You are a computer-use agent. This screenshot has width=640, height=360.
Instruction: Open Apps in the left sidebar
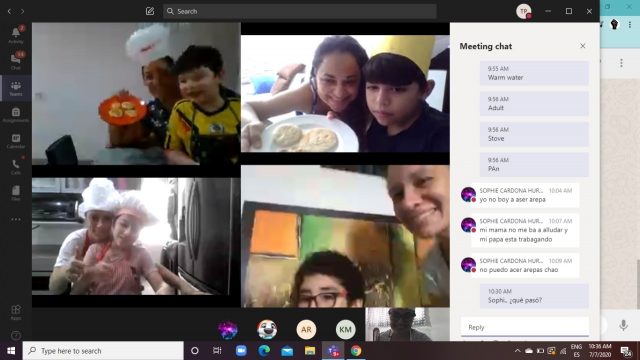click(x=16, y=312)
